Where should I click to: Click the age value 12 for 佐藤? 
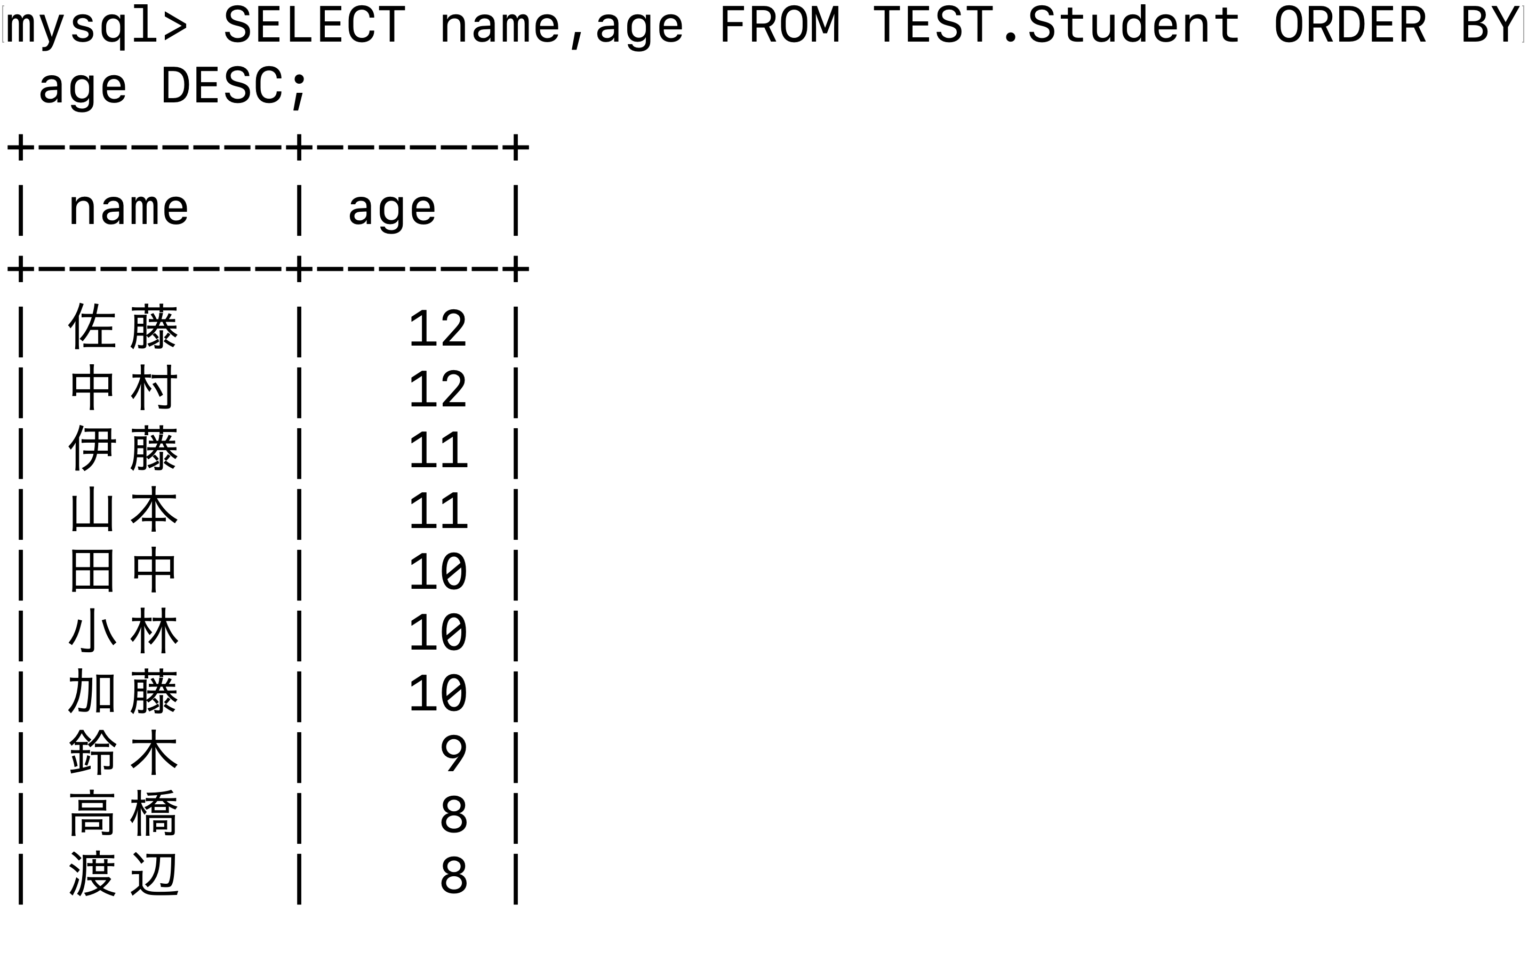[438, 328]
